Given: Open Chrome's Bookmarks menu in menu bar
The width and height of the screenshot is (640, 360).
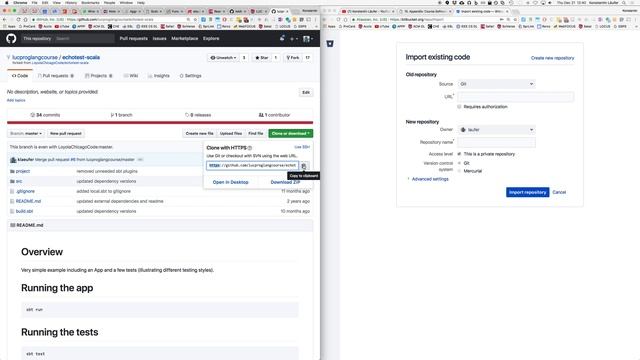Looking at the screenshot, I should [x=90, y=3].
